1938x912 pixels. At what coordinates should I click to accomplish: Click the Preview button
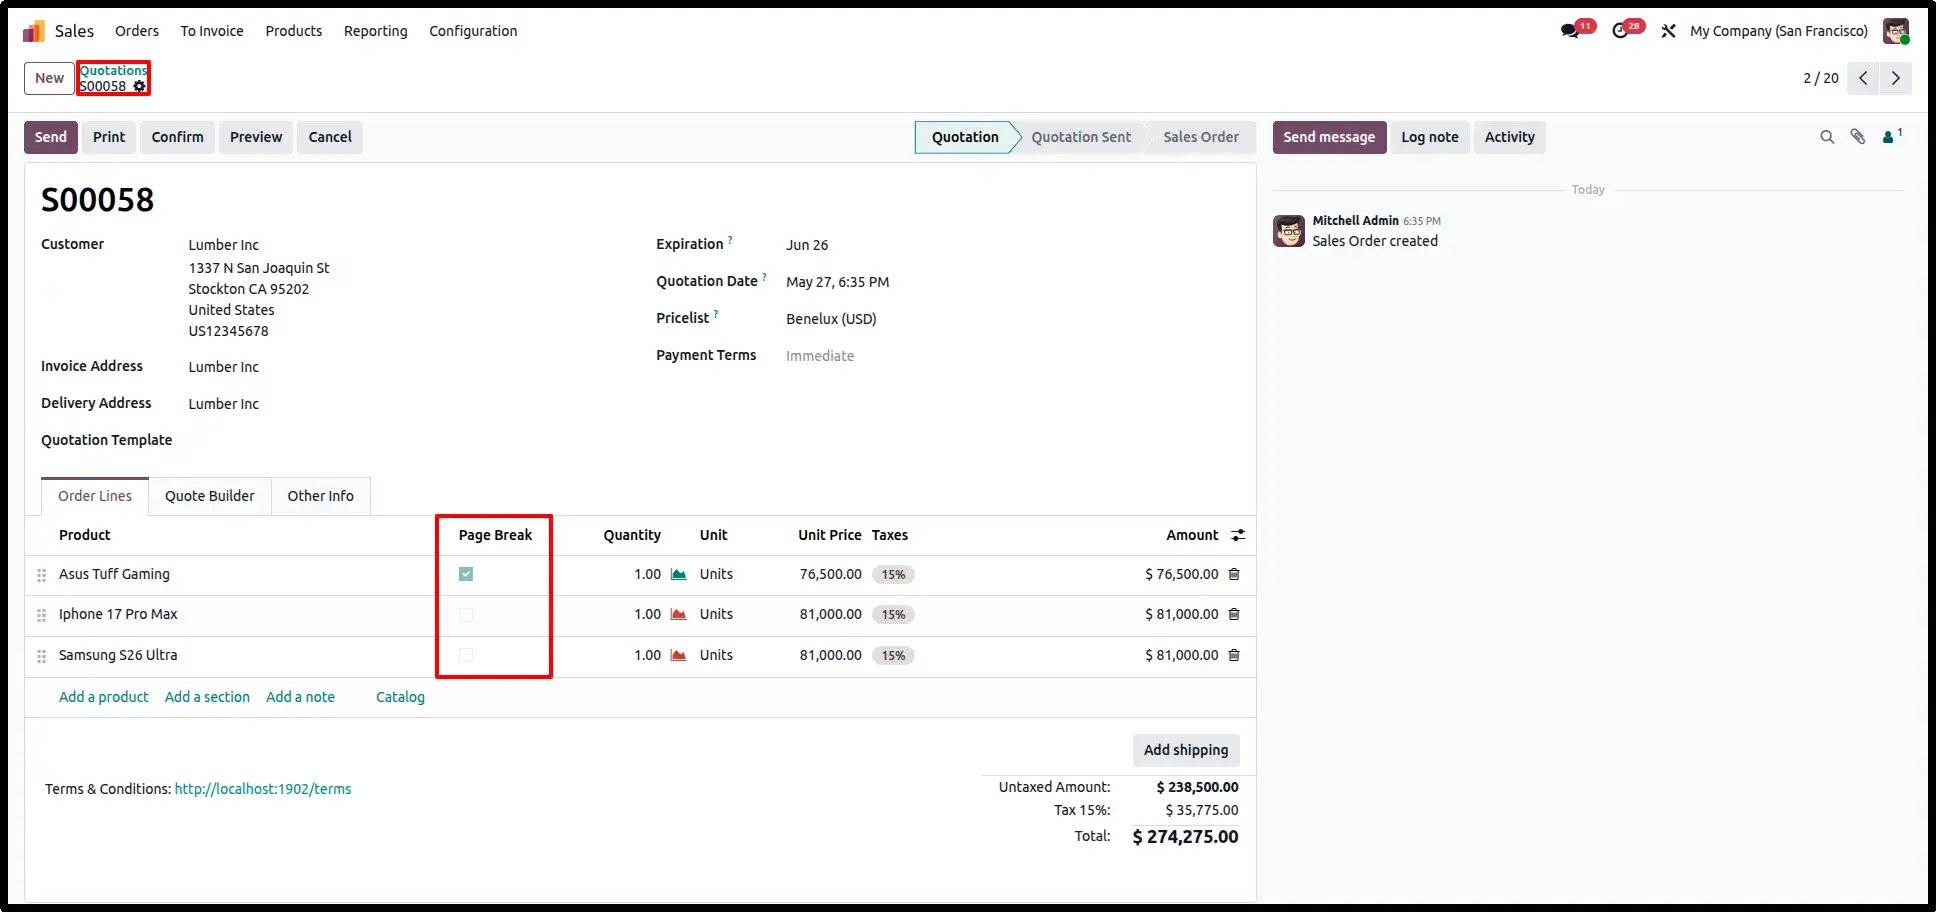[256, 137]
